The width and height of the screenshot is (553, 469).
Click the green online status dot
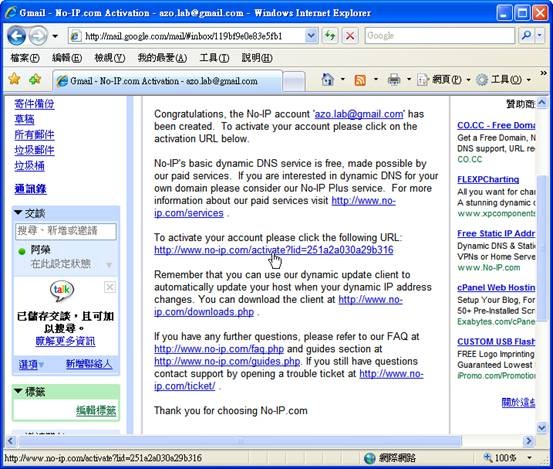pos(22,251)
